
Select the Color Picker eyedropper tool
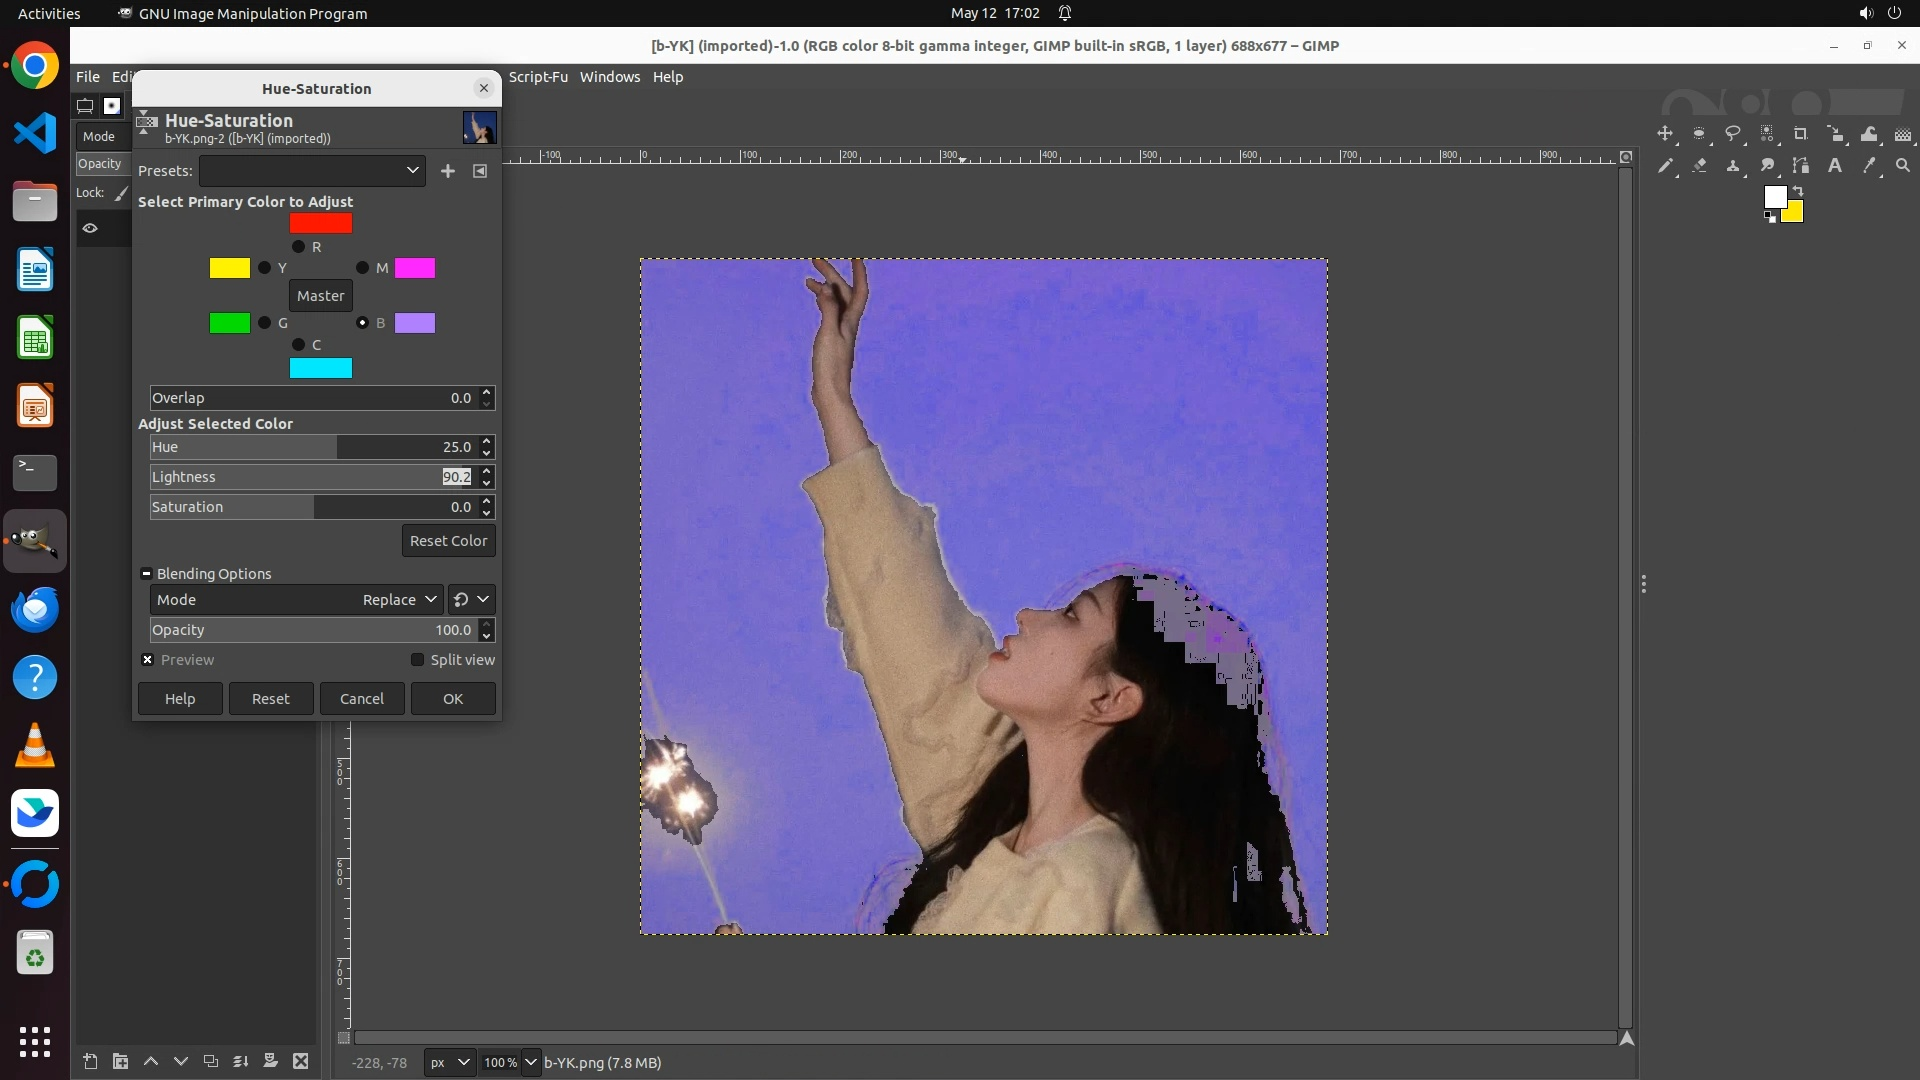click(x=1869, y=166)
